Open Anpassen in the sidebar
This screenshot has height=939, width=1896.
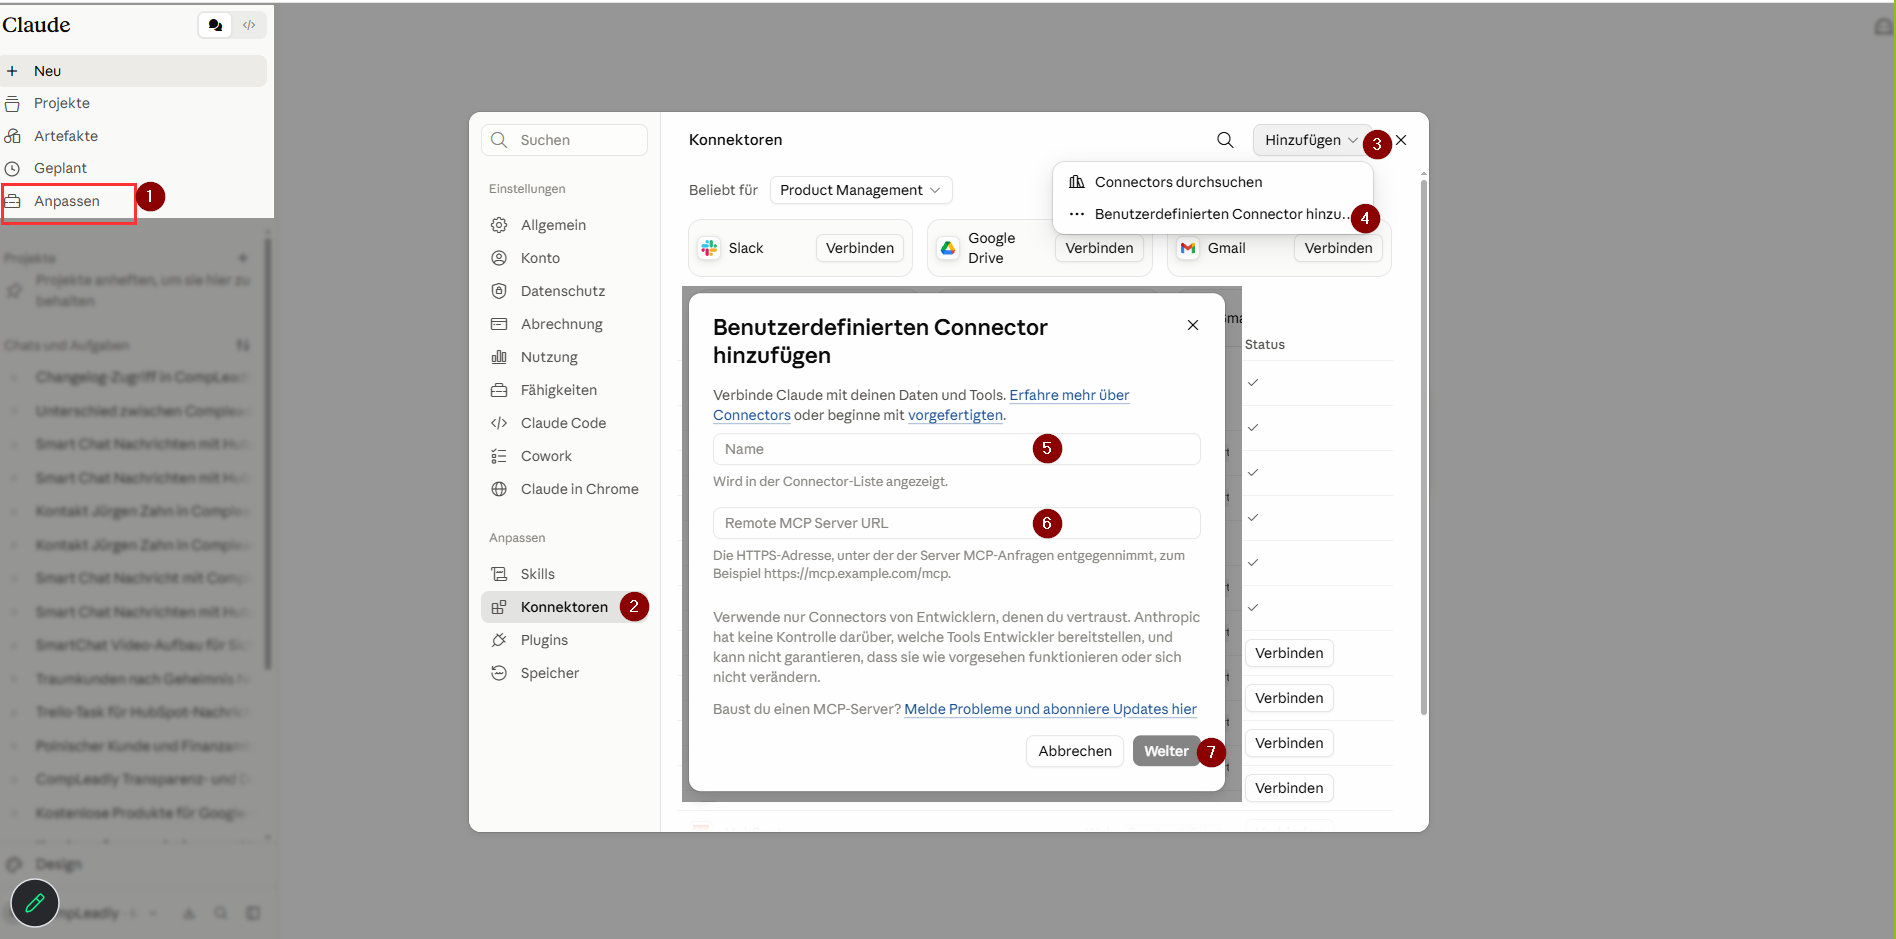click(68, 202)
